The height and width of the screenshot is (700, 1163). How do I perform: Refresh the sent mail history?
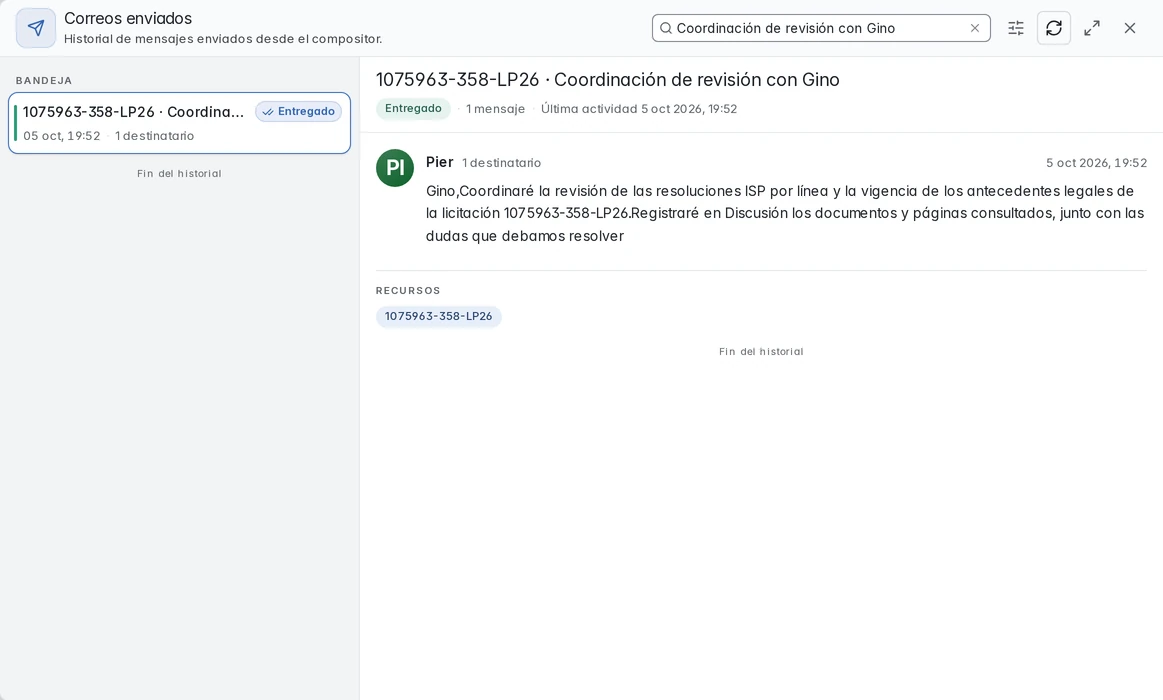pos(1054,28)
